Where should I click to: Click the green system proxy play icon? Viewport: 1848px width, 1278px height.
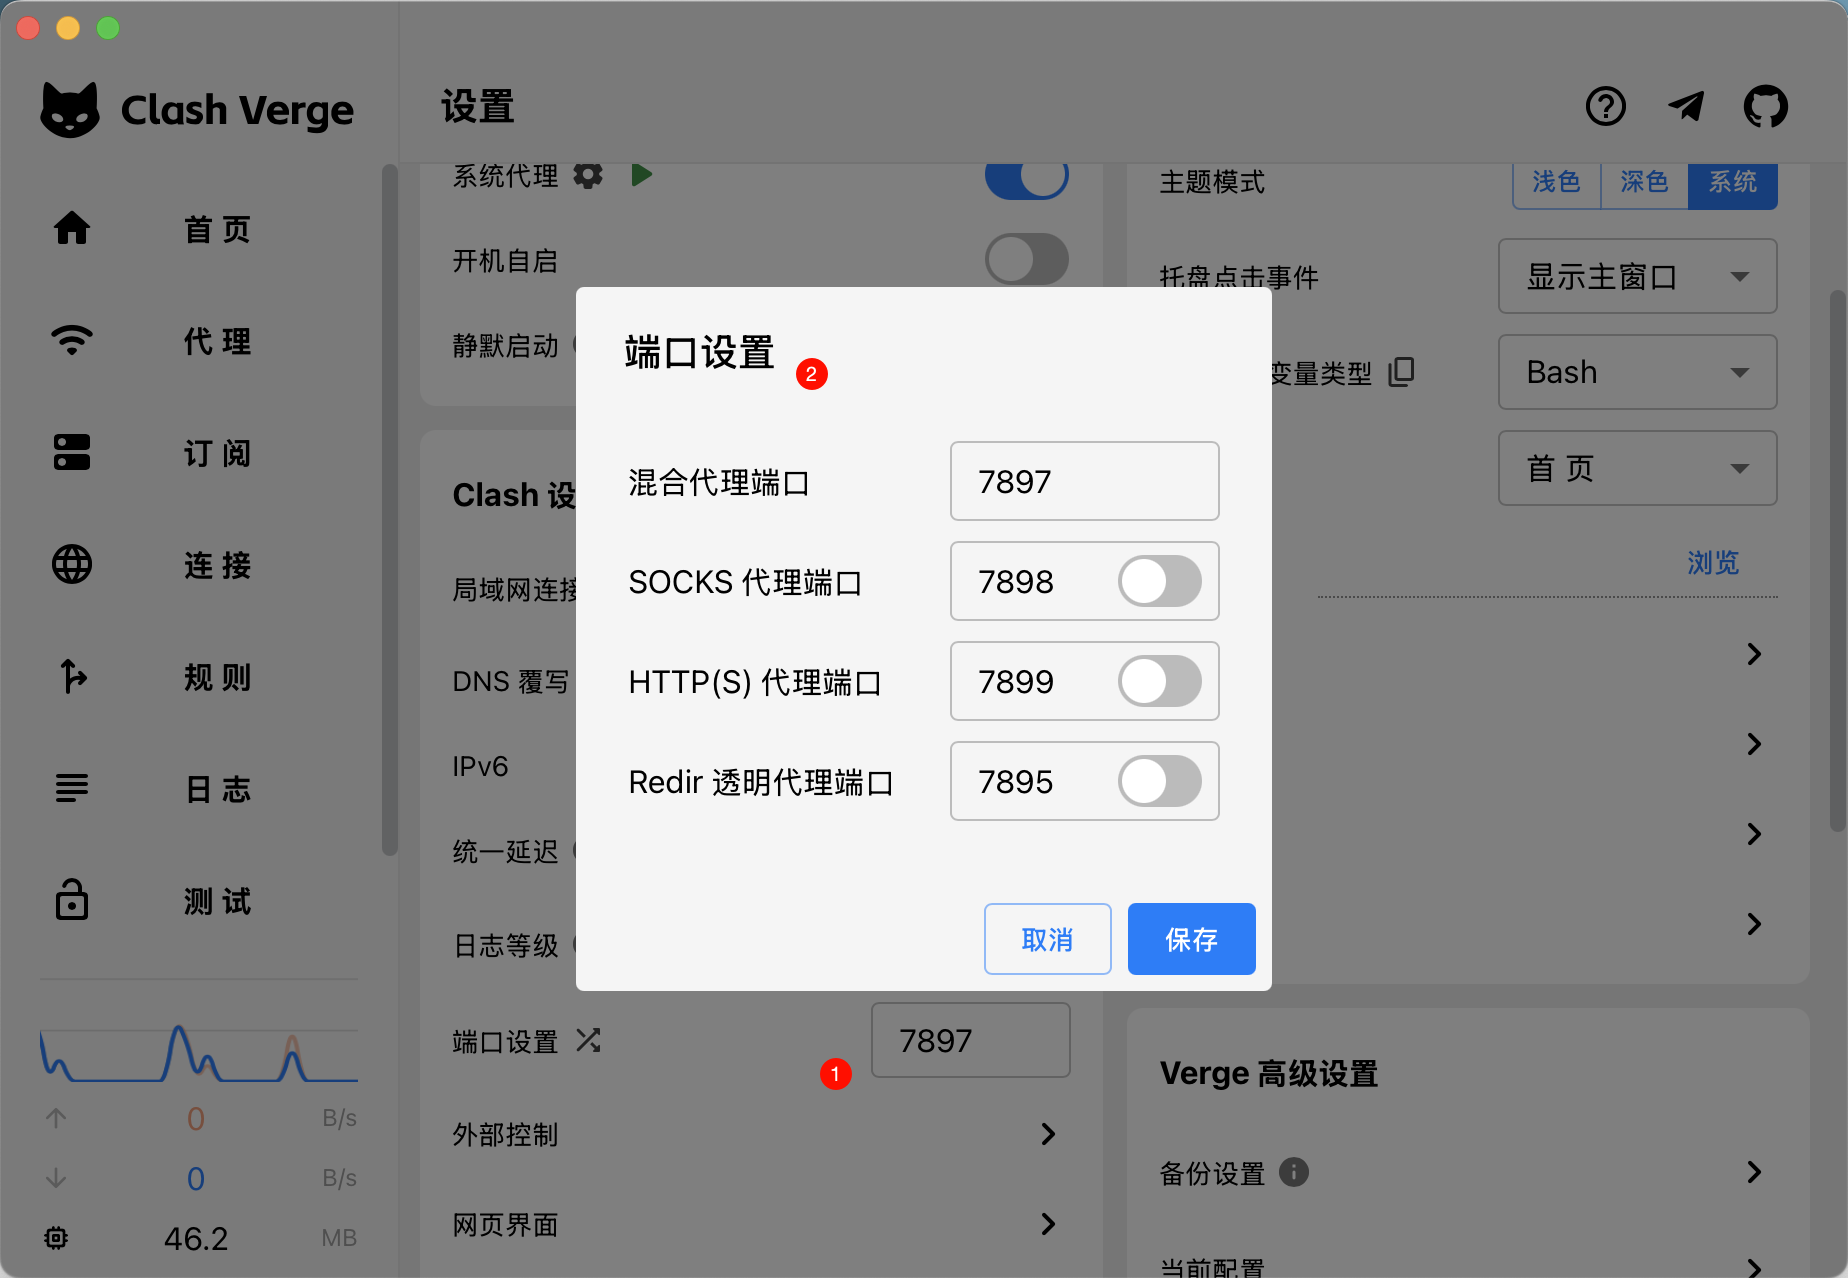click(641, 176)
